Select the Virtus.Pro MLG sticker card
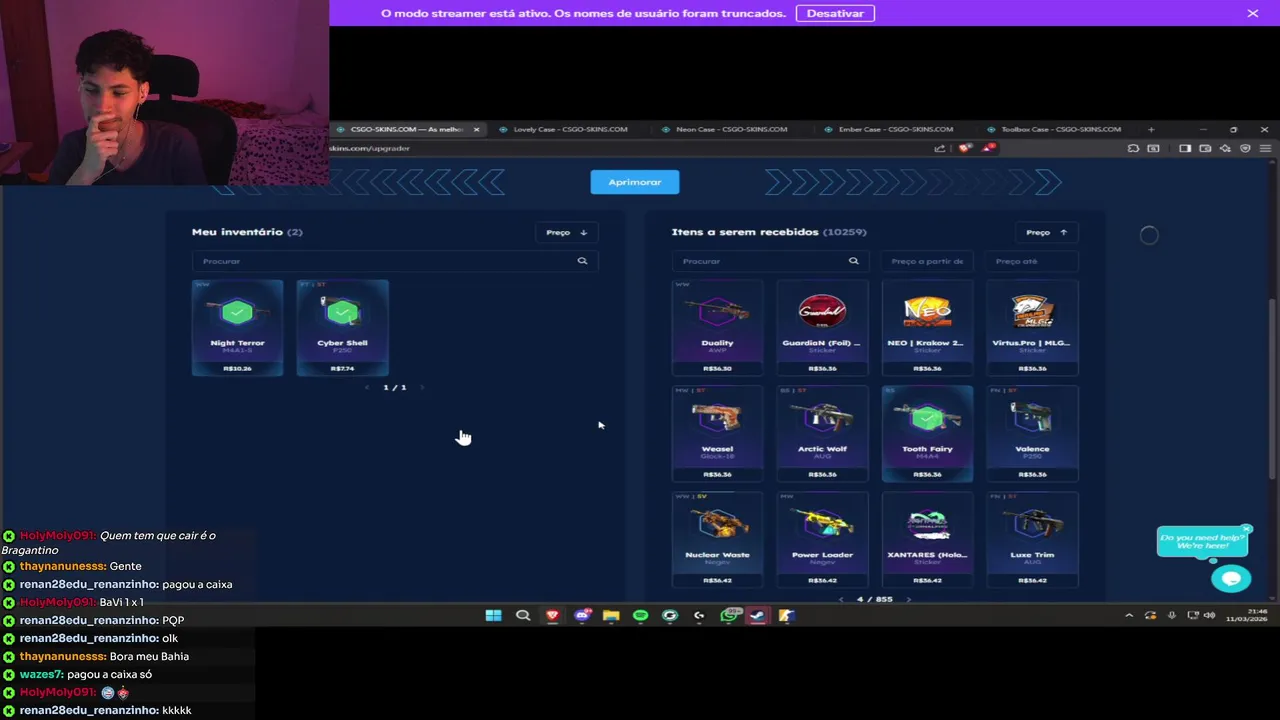 point(1032,328)
